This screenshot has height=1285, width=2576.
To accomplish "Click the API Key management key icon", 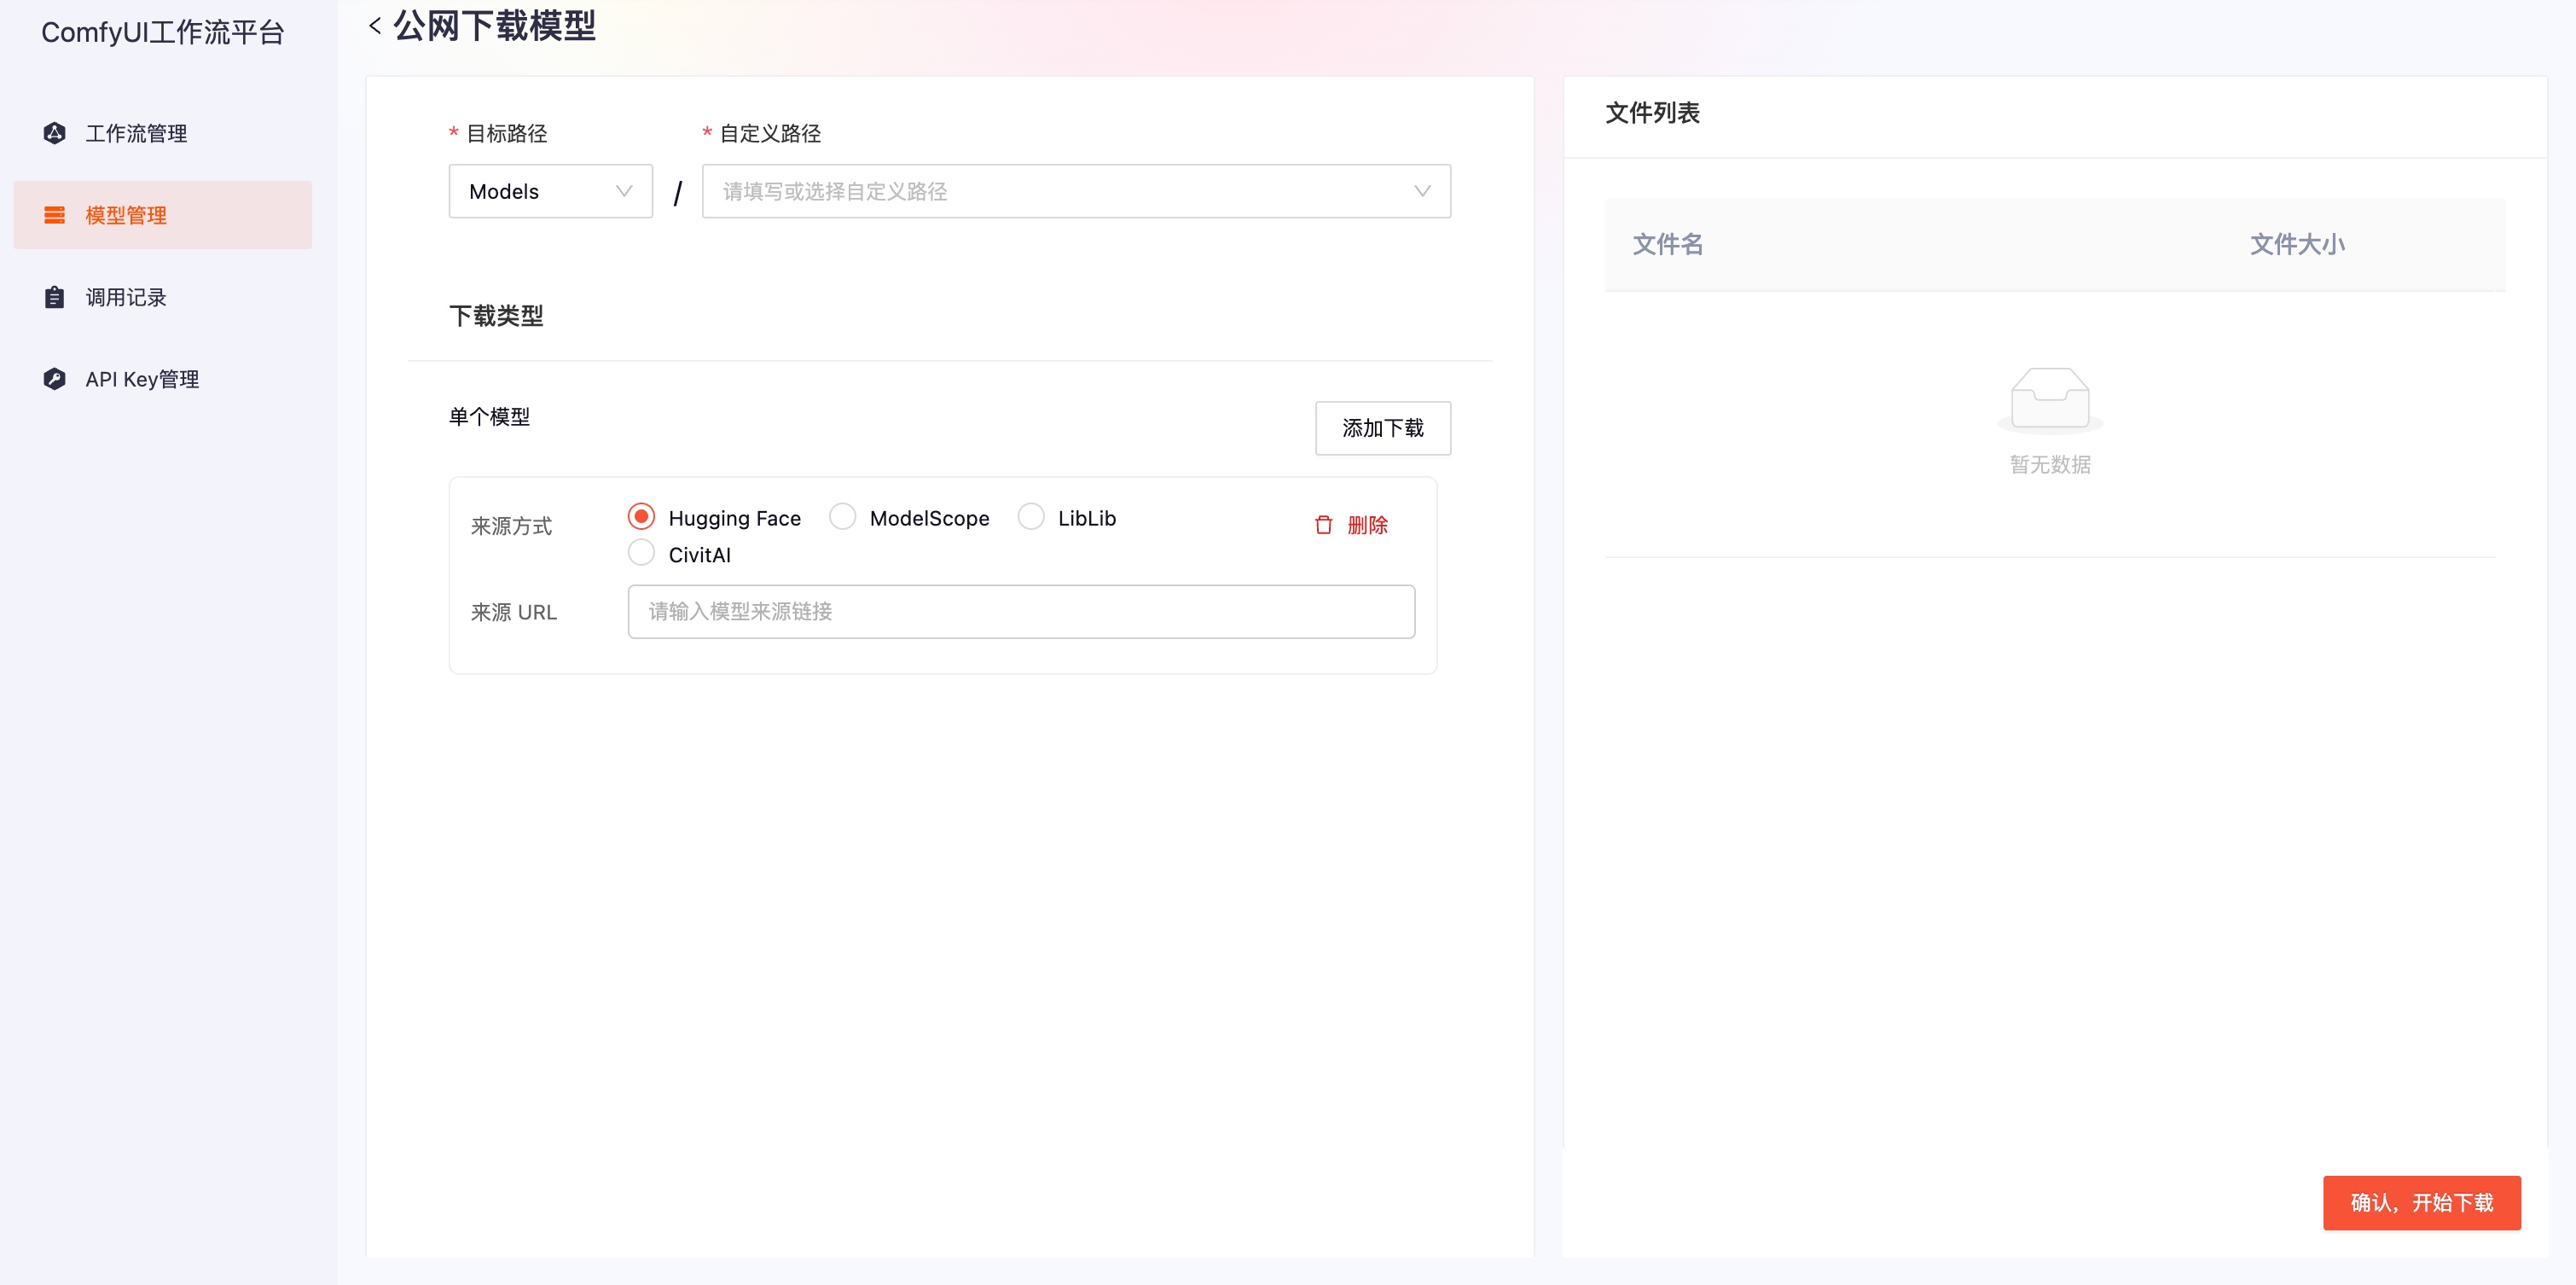I will (x=54, y=379).
